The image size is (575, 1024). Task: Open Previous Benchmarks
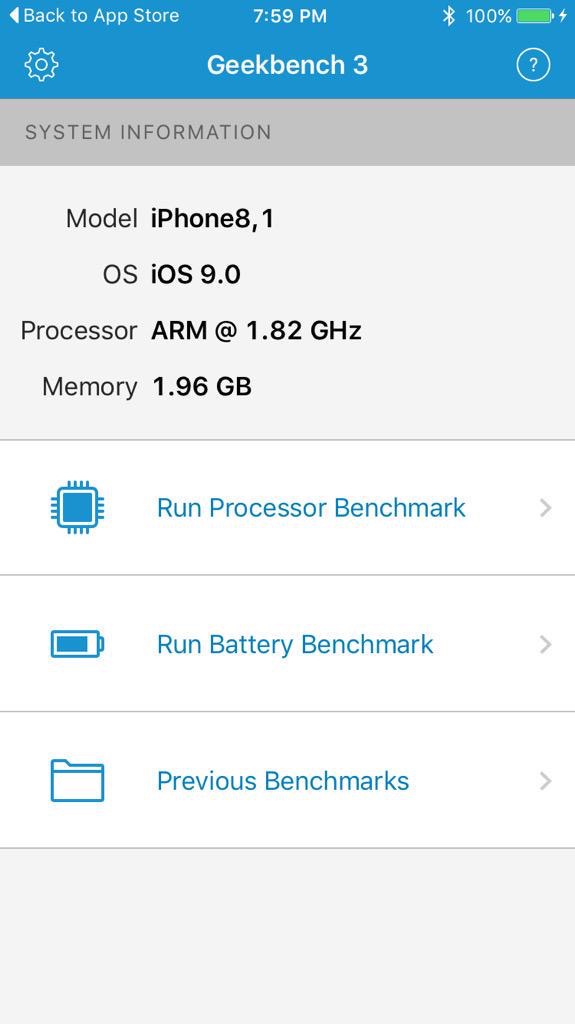pos(288,780)
